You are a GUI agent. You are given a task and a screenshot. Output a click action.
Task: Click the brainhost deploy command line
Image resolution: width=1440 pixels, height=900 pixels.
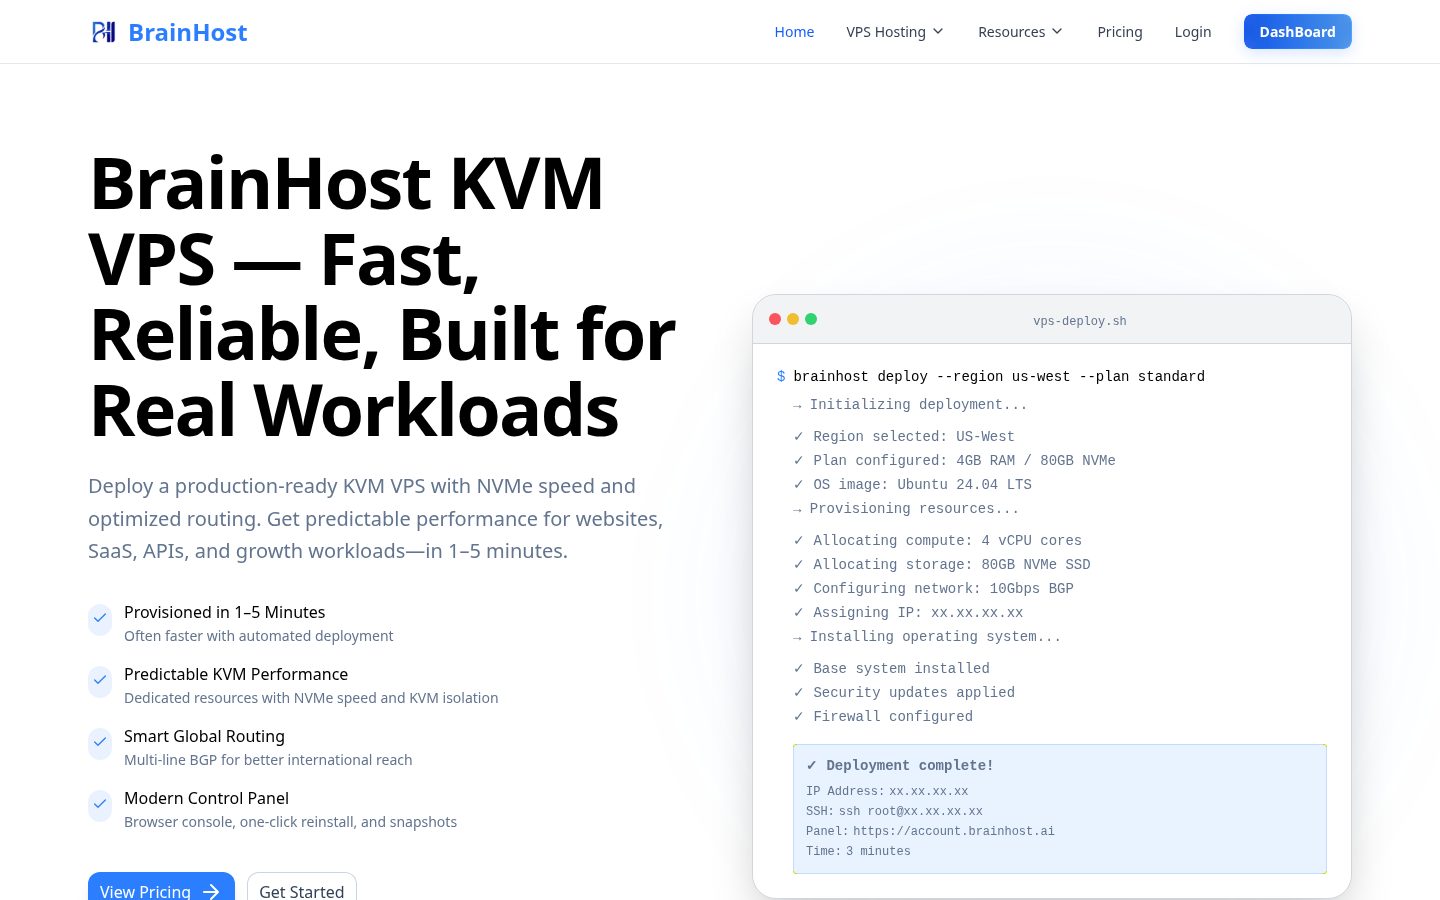[x=999, y=376]
